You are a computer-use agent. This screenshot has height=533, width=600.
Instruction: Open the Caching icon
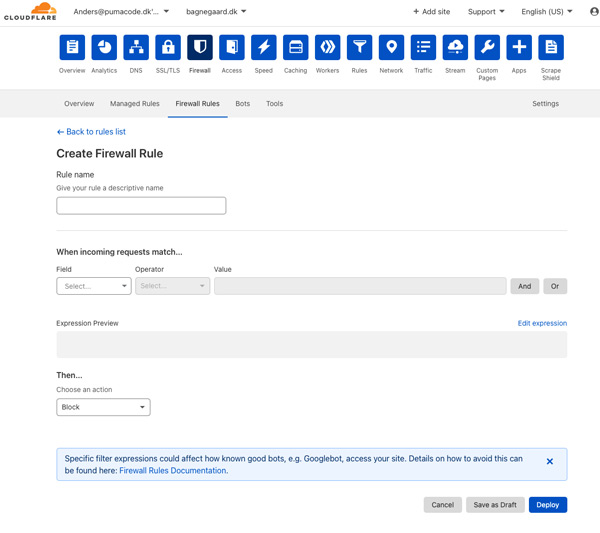pyautogui.click(x=295, y=47)
